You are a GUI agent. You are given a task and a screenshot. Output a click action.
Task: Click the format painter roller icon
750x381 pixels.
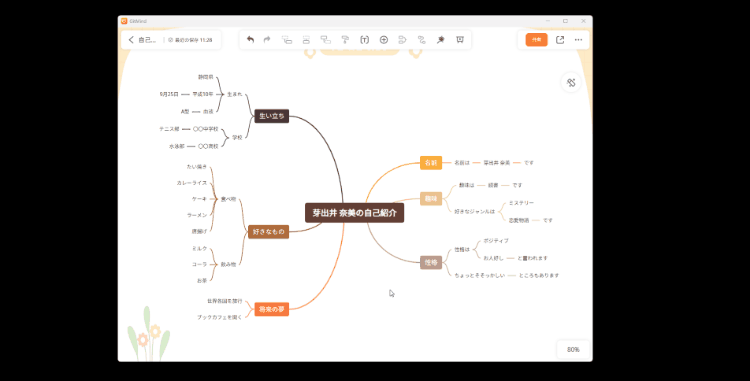click(x=345, y=40)
